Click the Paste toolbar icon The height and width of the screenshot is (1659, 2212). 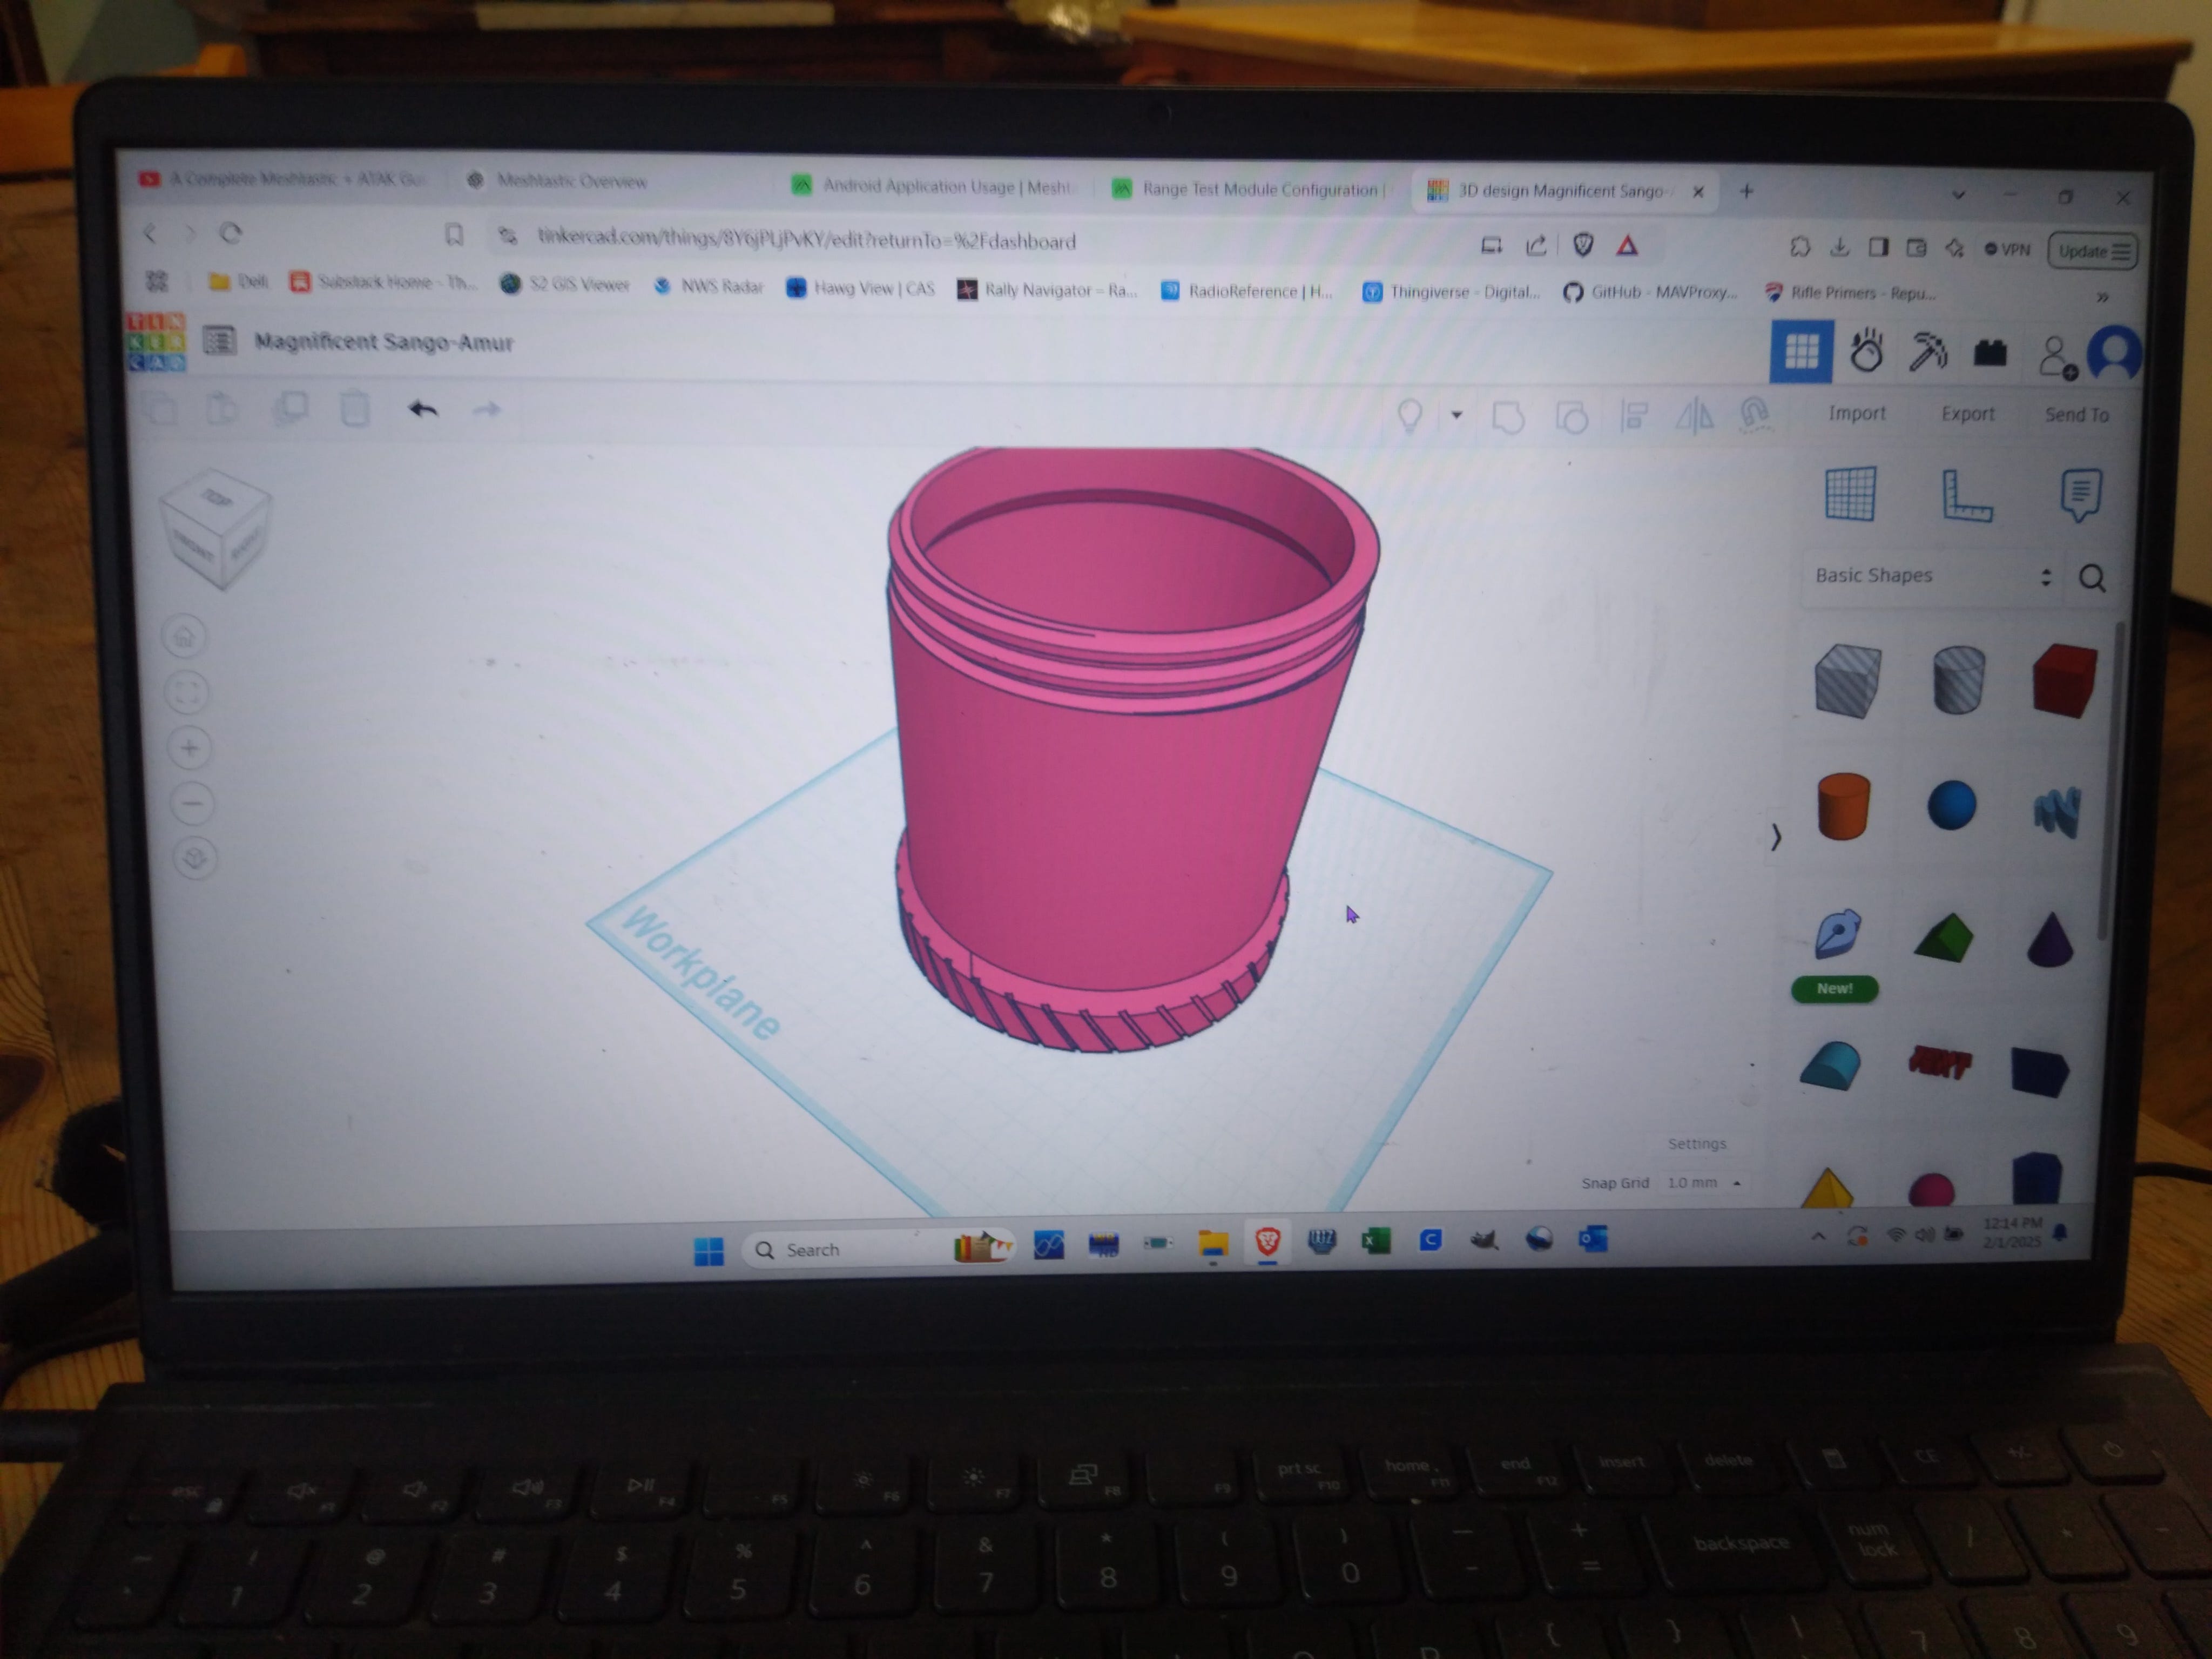pyautogui.click(x=222, y=408)
